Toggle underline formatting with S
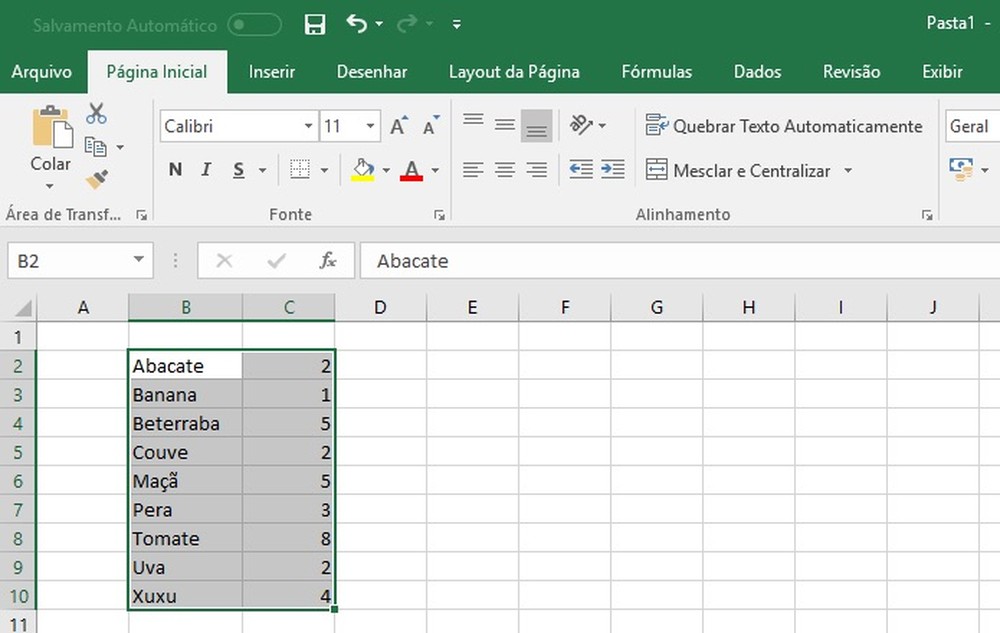 pos(239,170)
